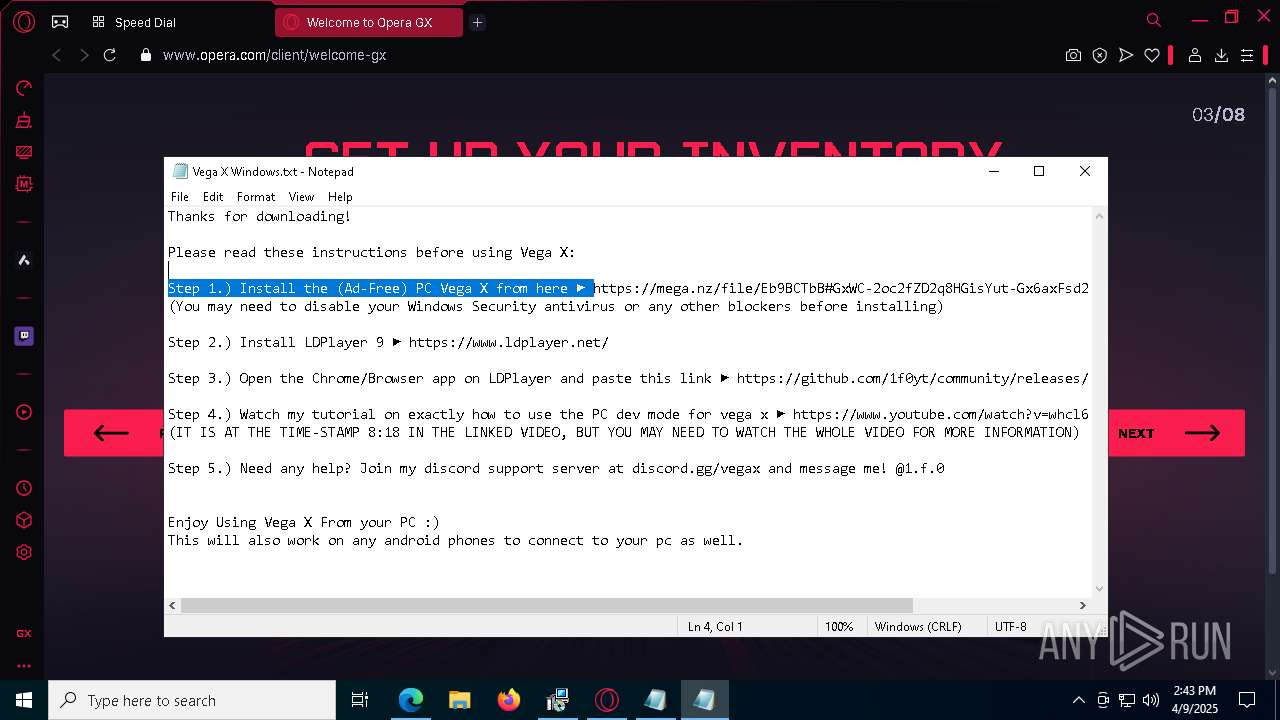Click the "Ln 4, Col 1" status entry
This screenshot has width=1280, height=720.
point(715,627)
